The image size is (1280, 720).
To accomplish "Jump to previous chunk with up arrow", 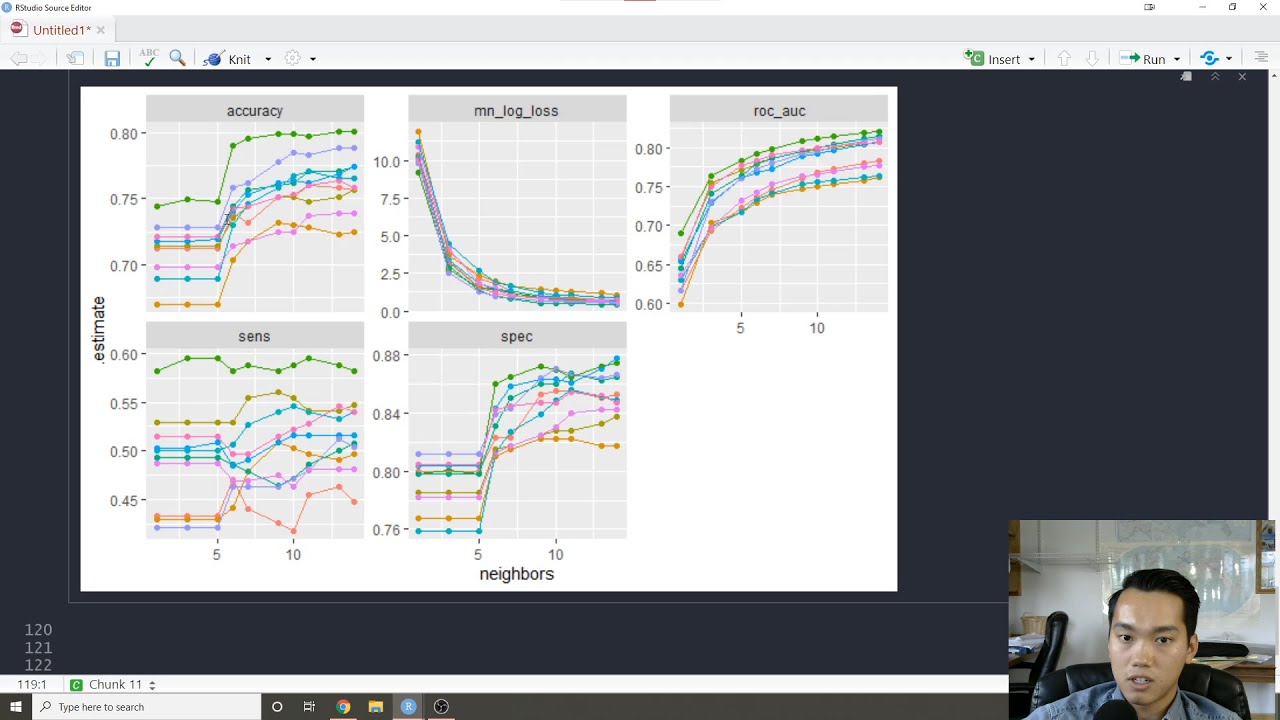I will pos(1064,59).
